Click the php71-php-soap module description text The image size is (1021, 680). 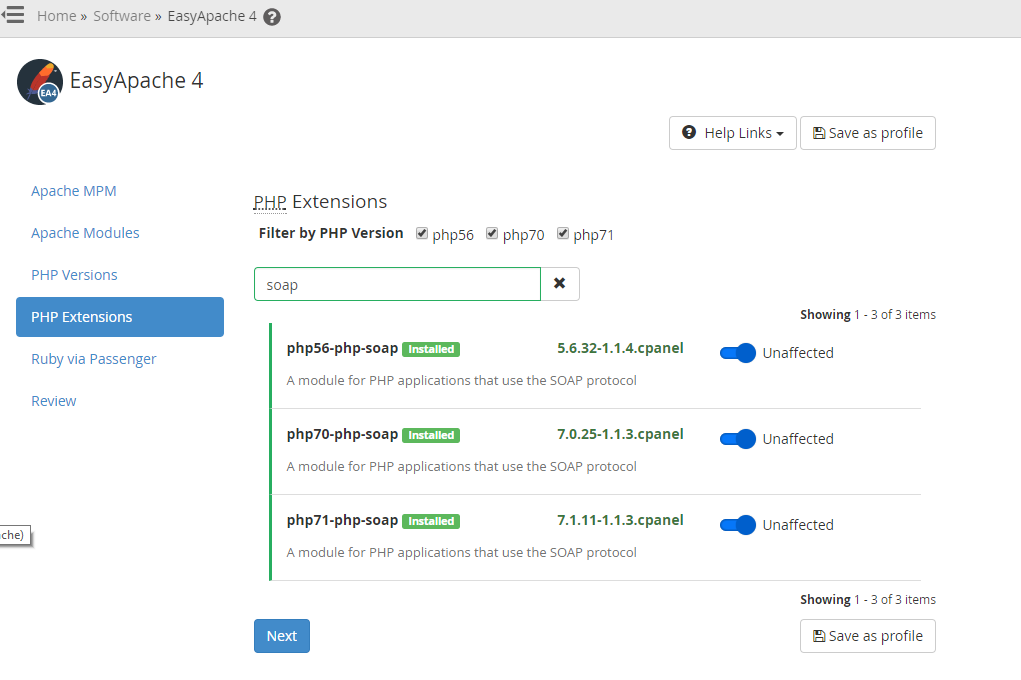462,552
